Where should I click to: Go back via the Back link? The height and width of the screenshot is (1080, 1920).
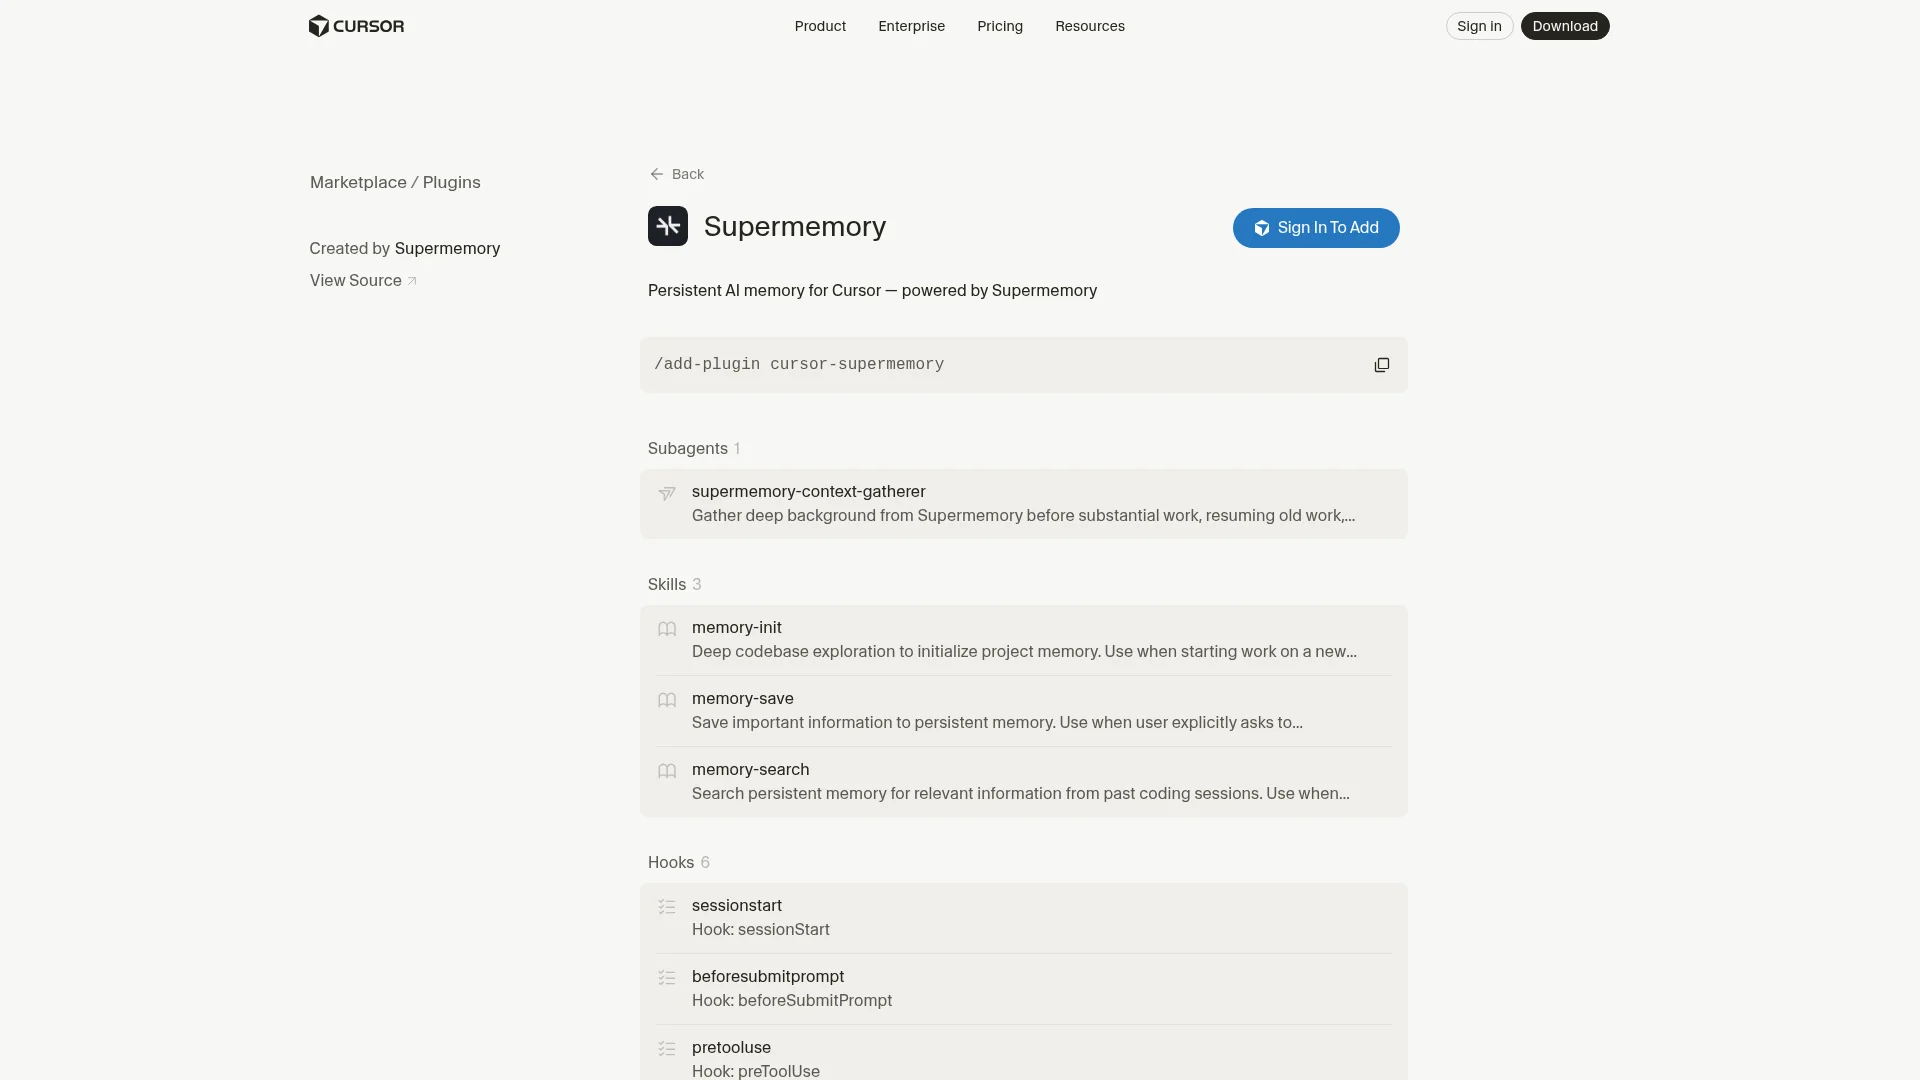(677, 174)
